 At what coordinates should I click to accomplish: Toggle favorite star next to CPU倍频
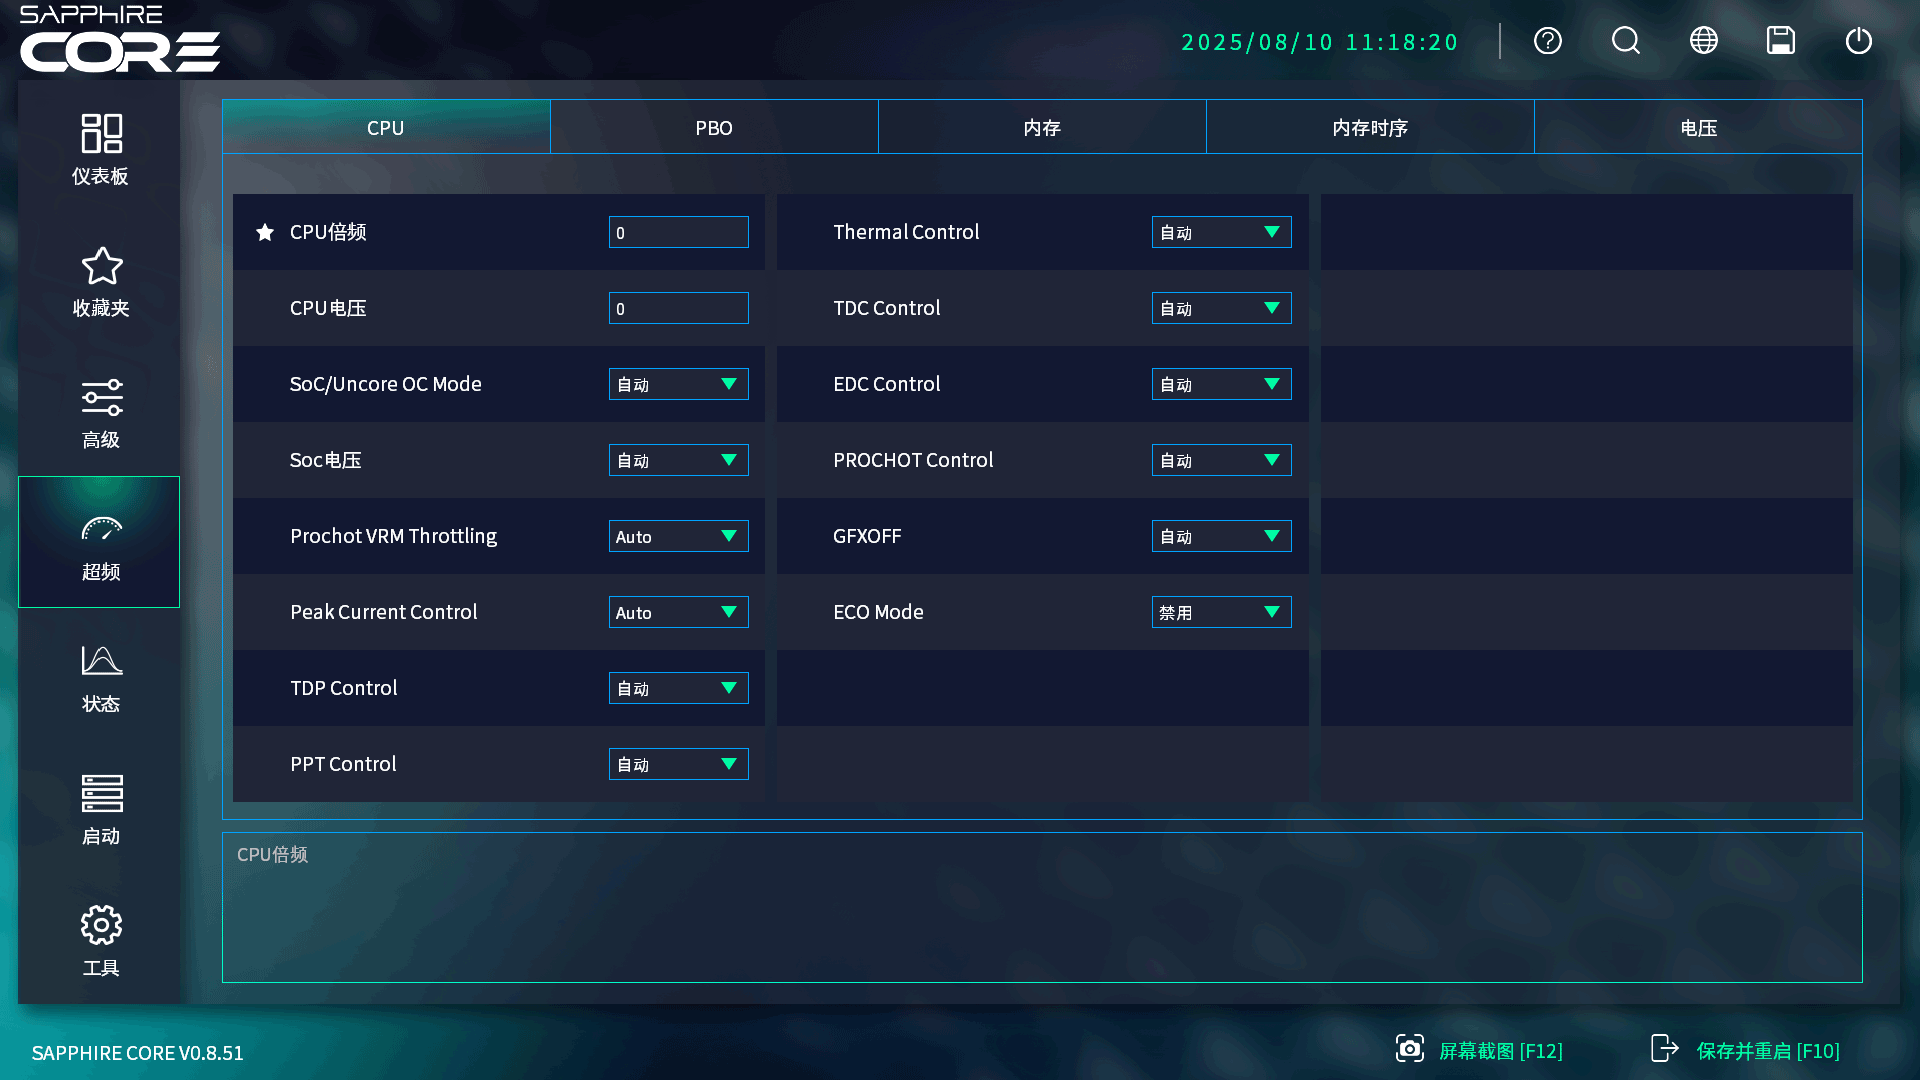click(265, 232)
